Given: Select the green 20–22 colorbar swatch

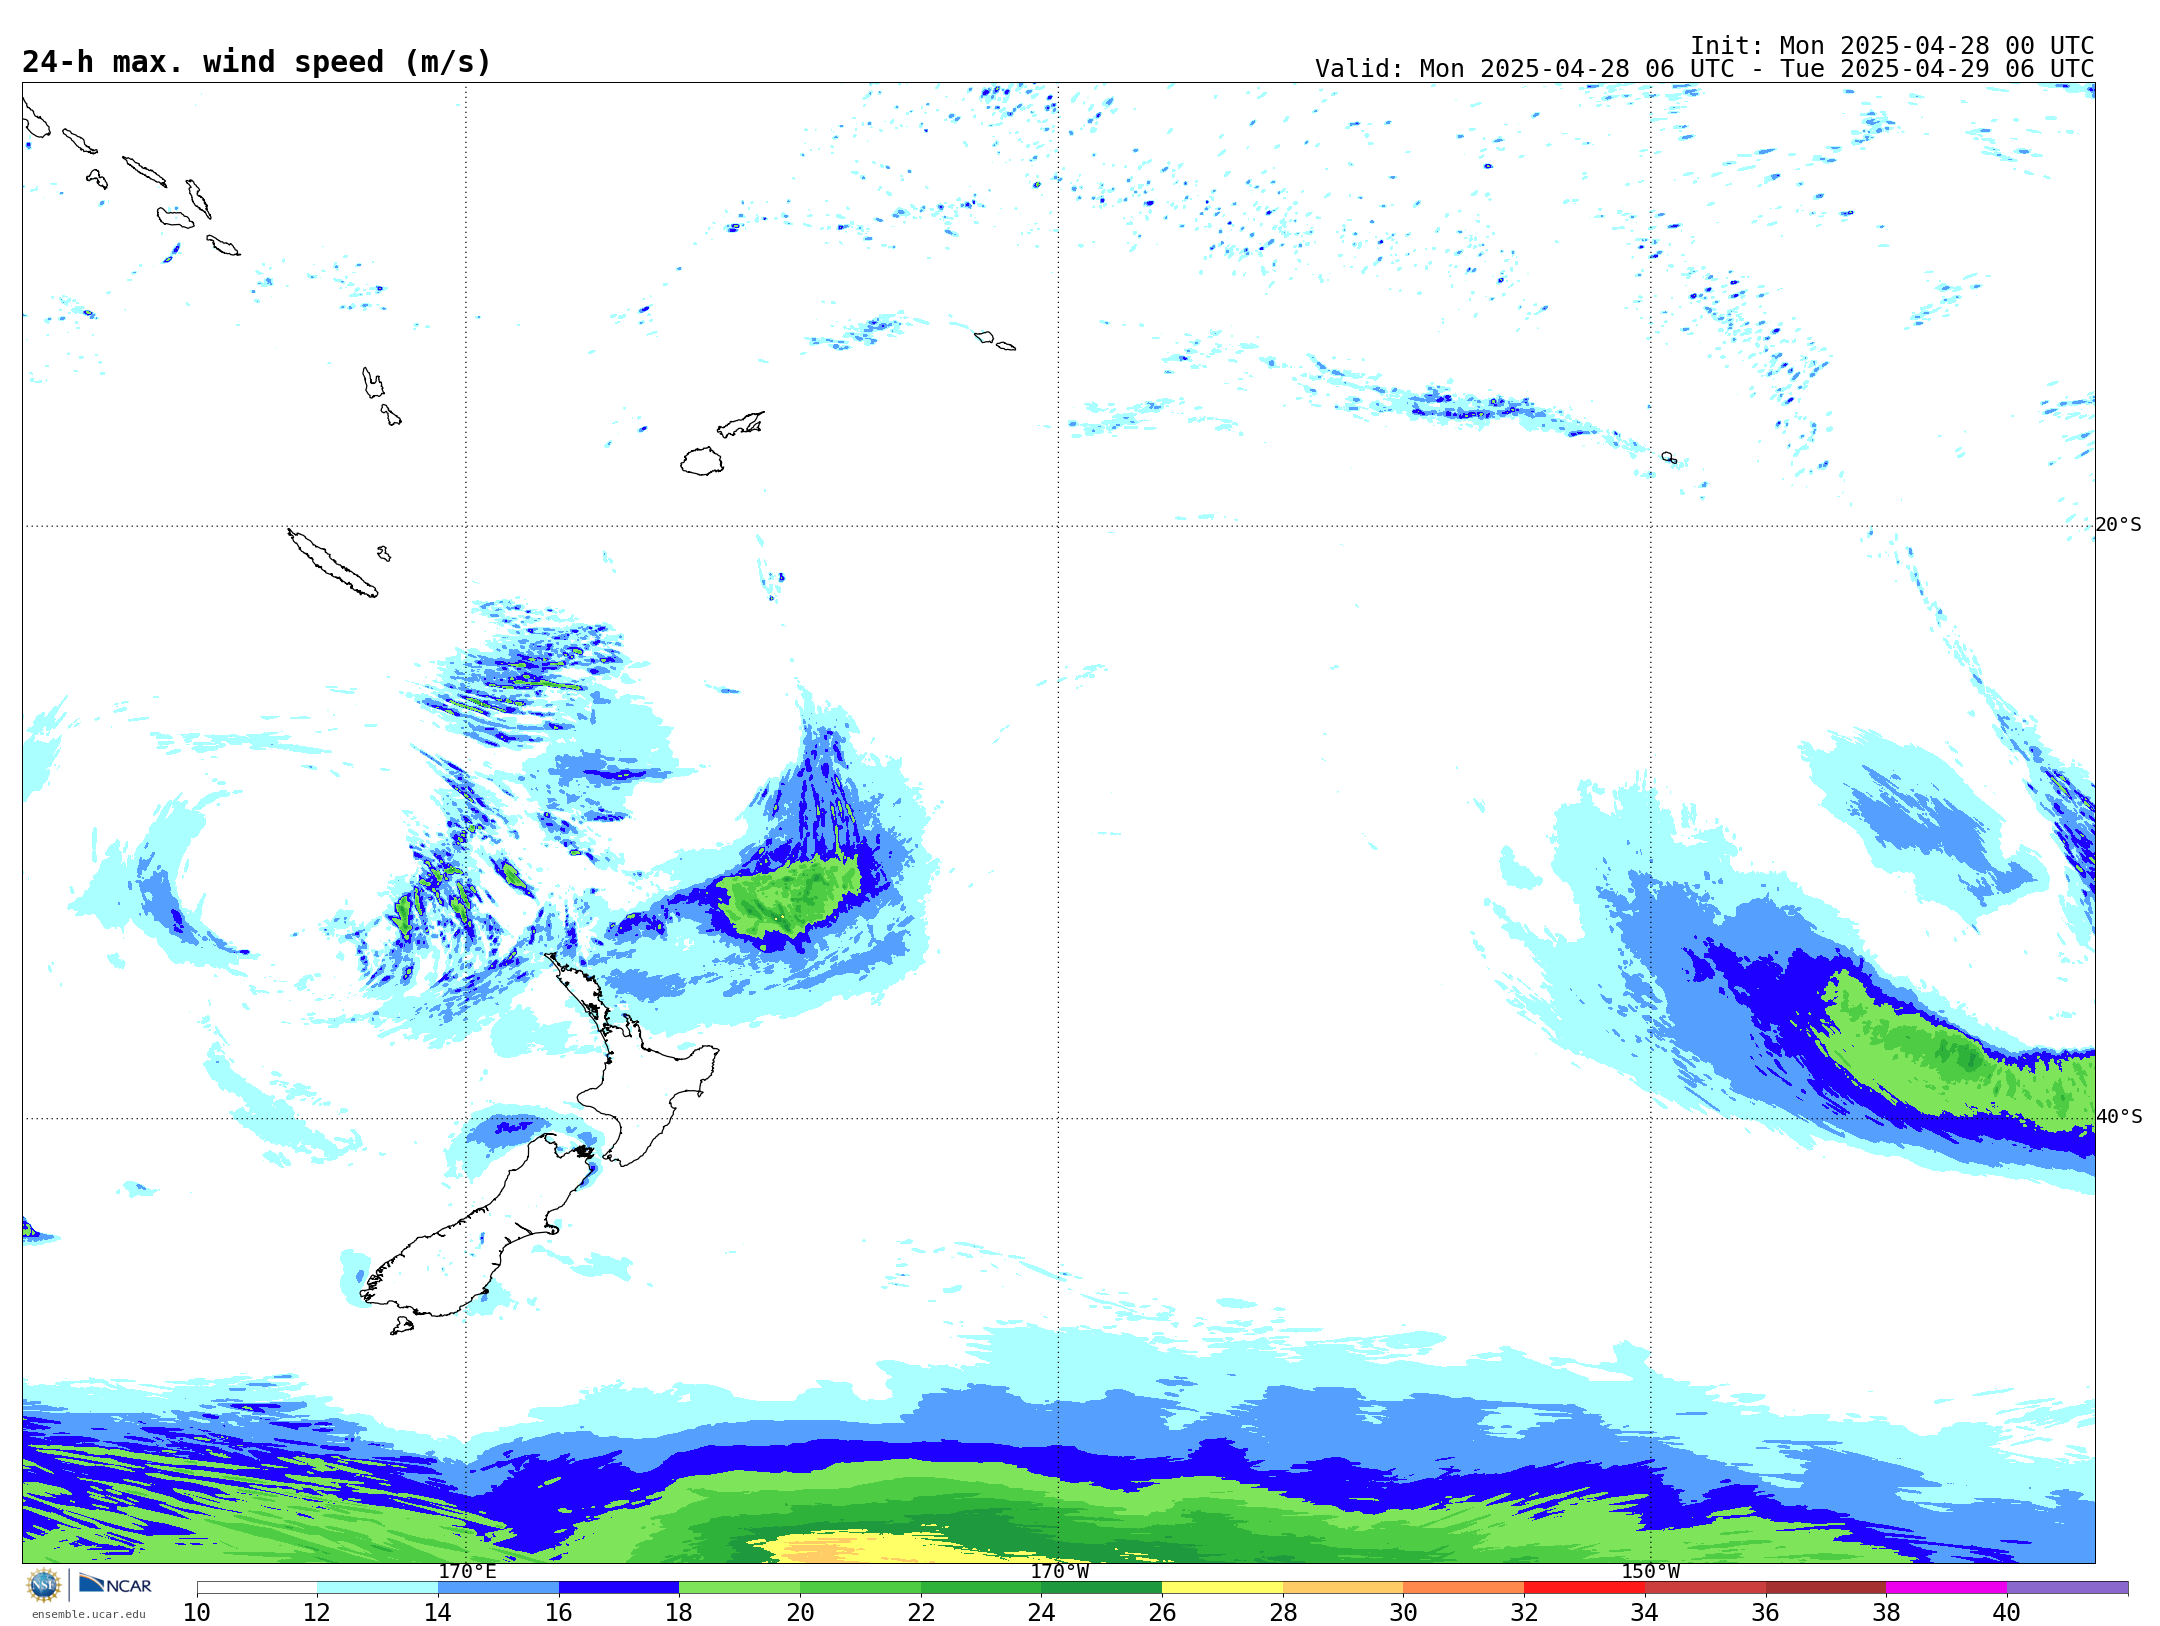Looking at the screenshot, I should click(x=860, y=1588).
